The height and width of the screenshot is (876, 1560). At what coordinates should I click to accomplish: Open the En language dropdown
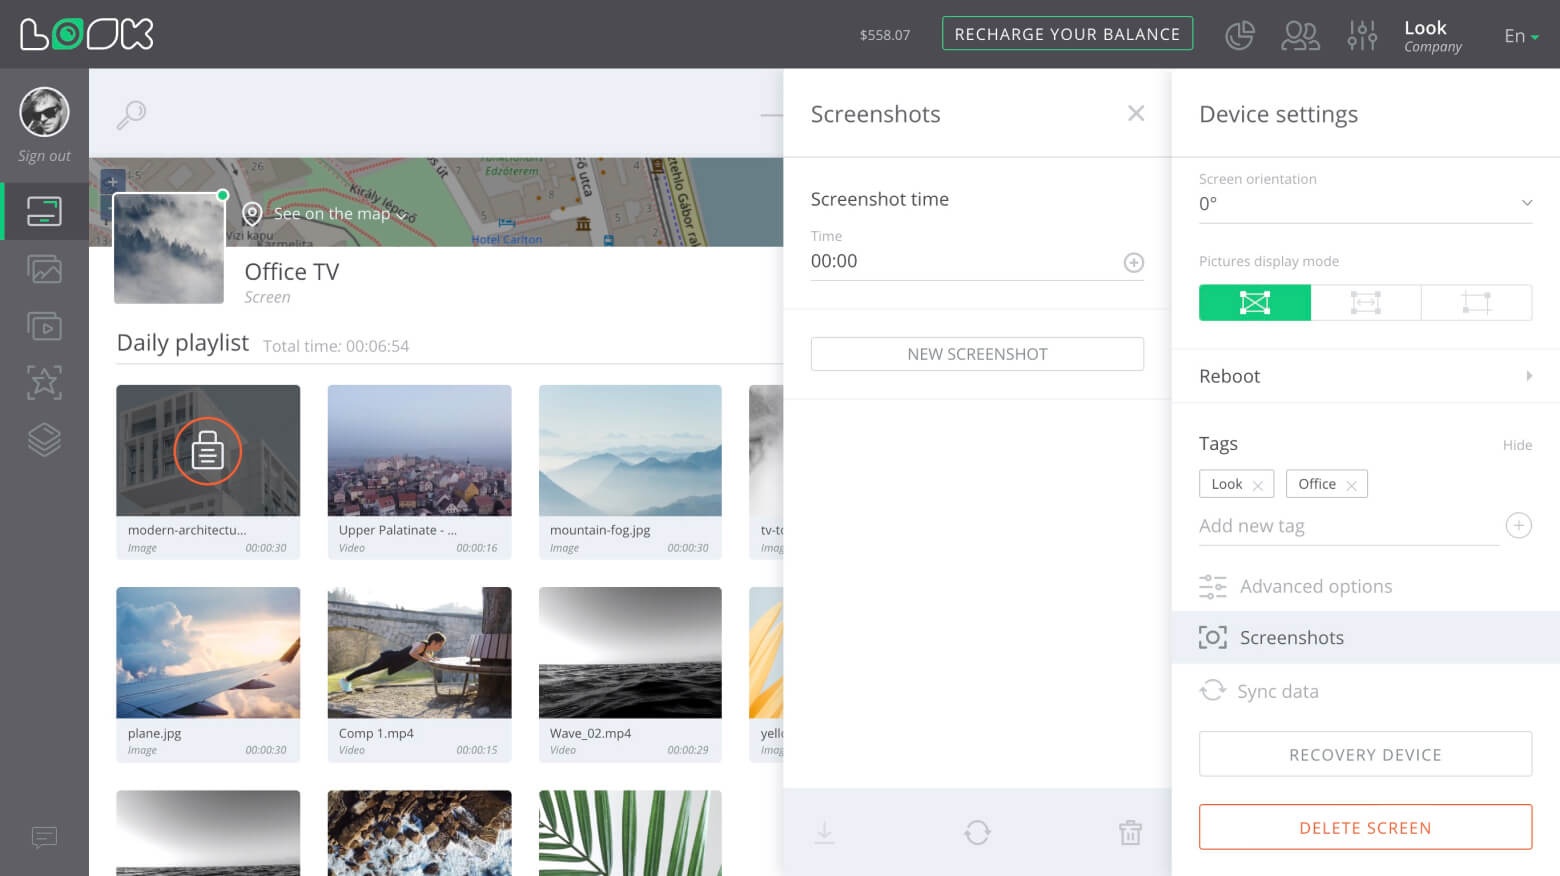coord(1521,36)
